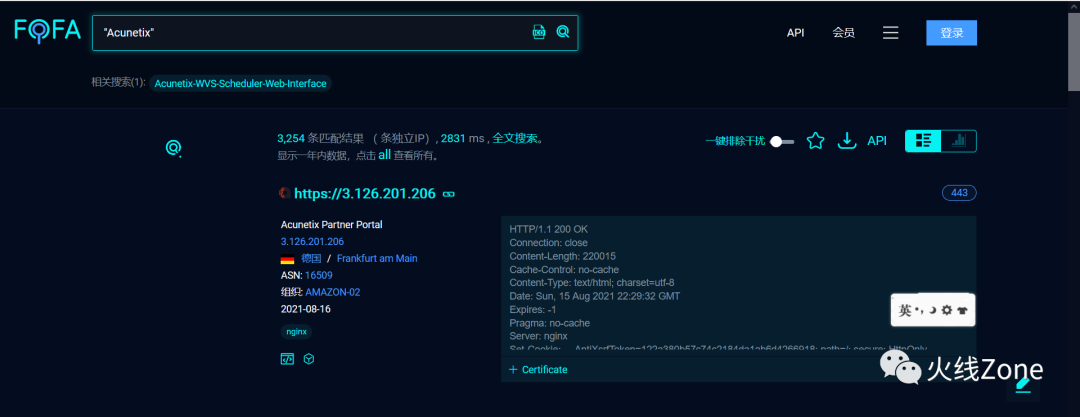1080x417 pixels.
Task: View website source code icon
Action: pos(287,359)
